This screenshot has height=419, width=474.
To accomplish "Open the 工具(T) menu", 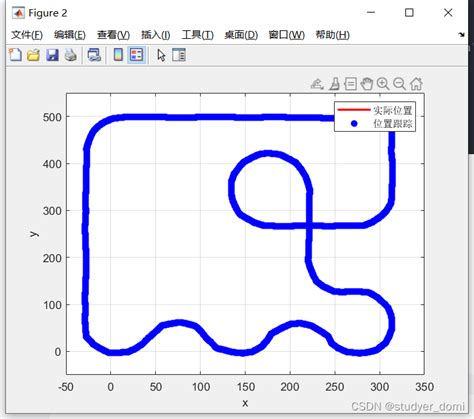I will tap(198, 35).
